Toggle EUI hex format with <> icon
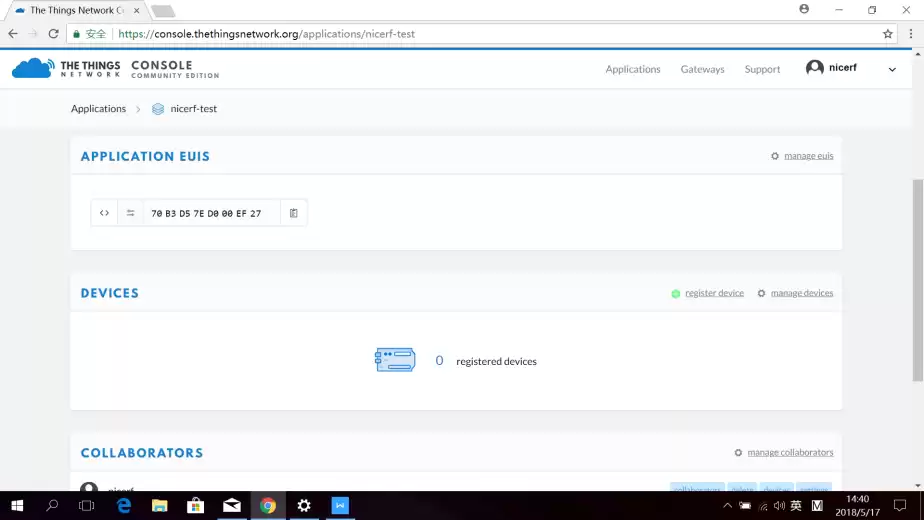The image size is (924, 520). [104, 213]
